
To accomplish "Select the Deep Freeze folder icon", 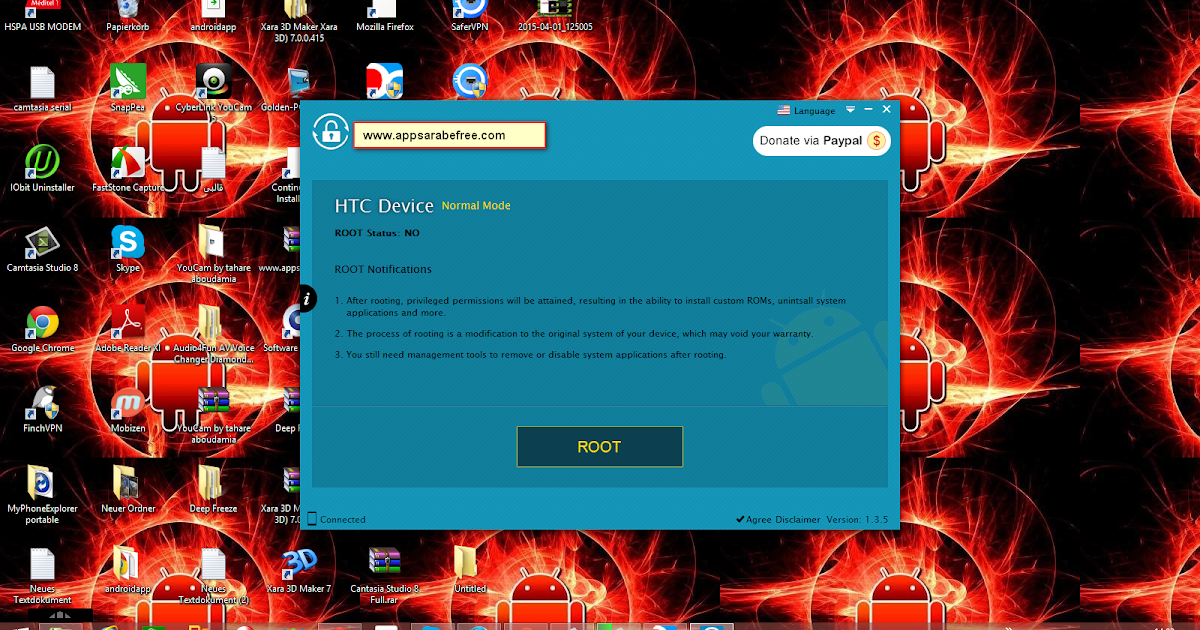I will (x=214, y=490).
